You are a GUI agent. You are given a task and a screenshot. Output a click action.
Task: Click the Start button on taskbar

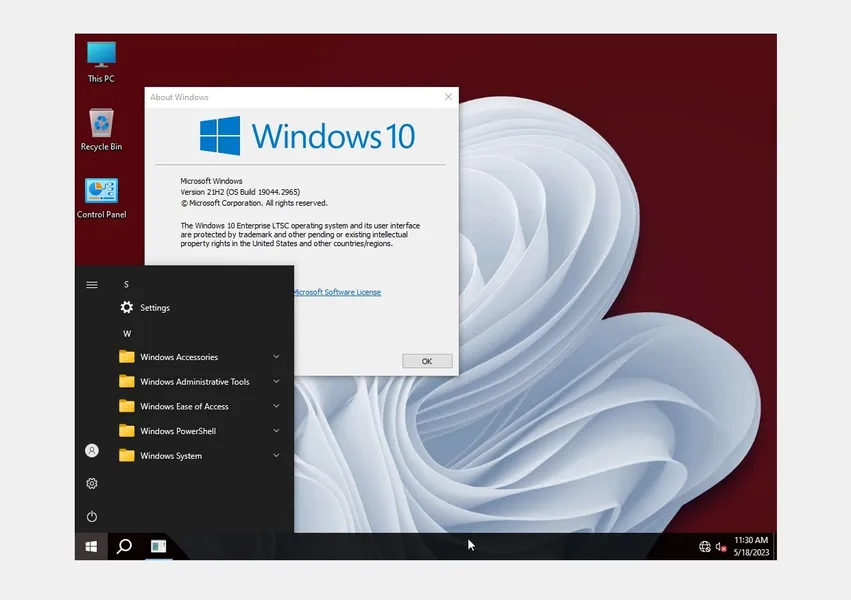[91, 546]
